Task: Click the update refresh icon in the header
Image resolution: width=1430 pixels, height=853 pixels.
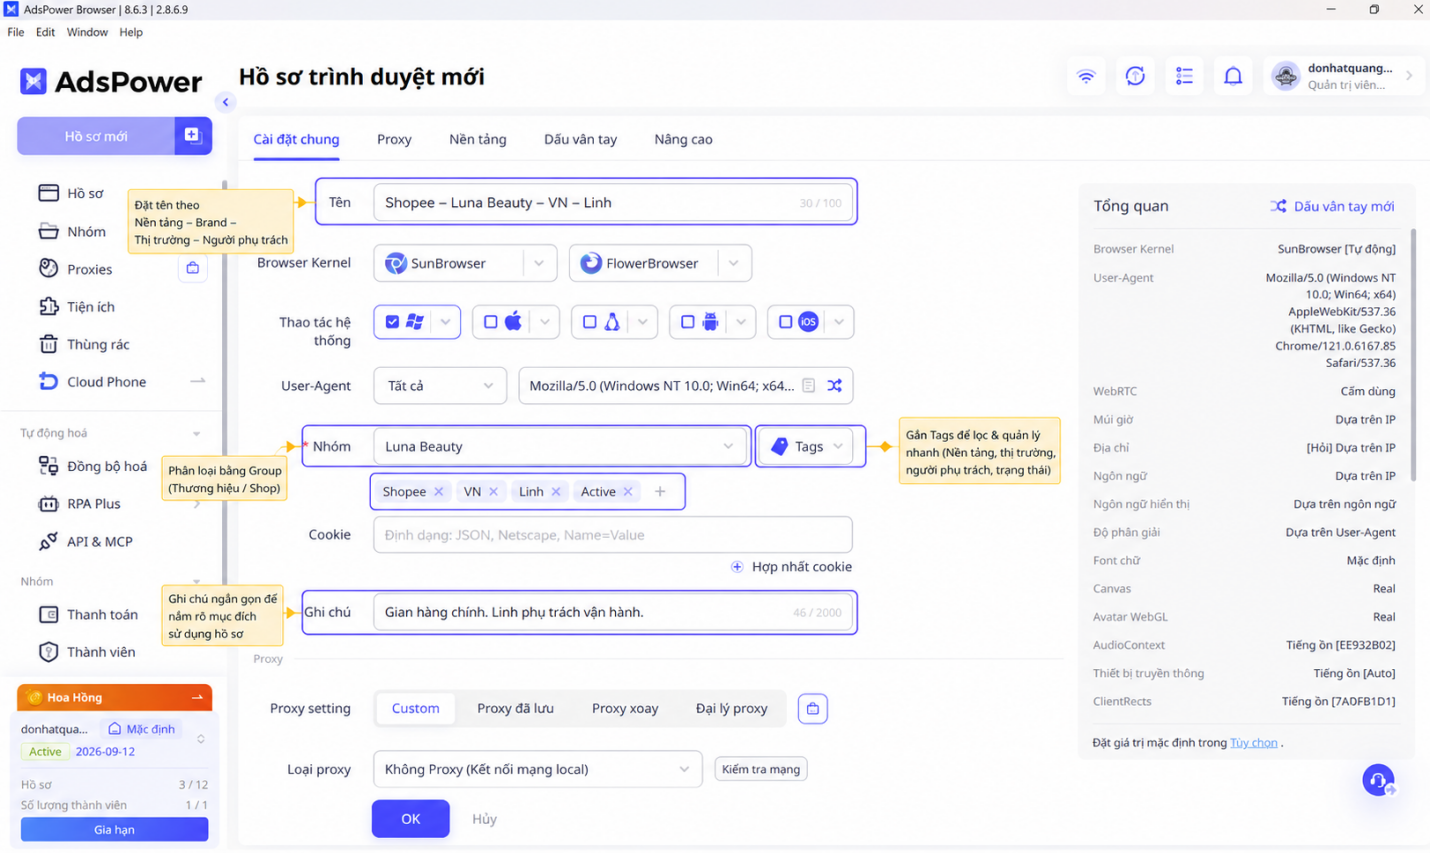Action: pyautogui.click(x=1135, y=76)
